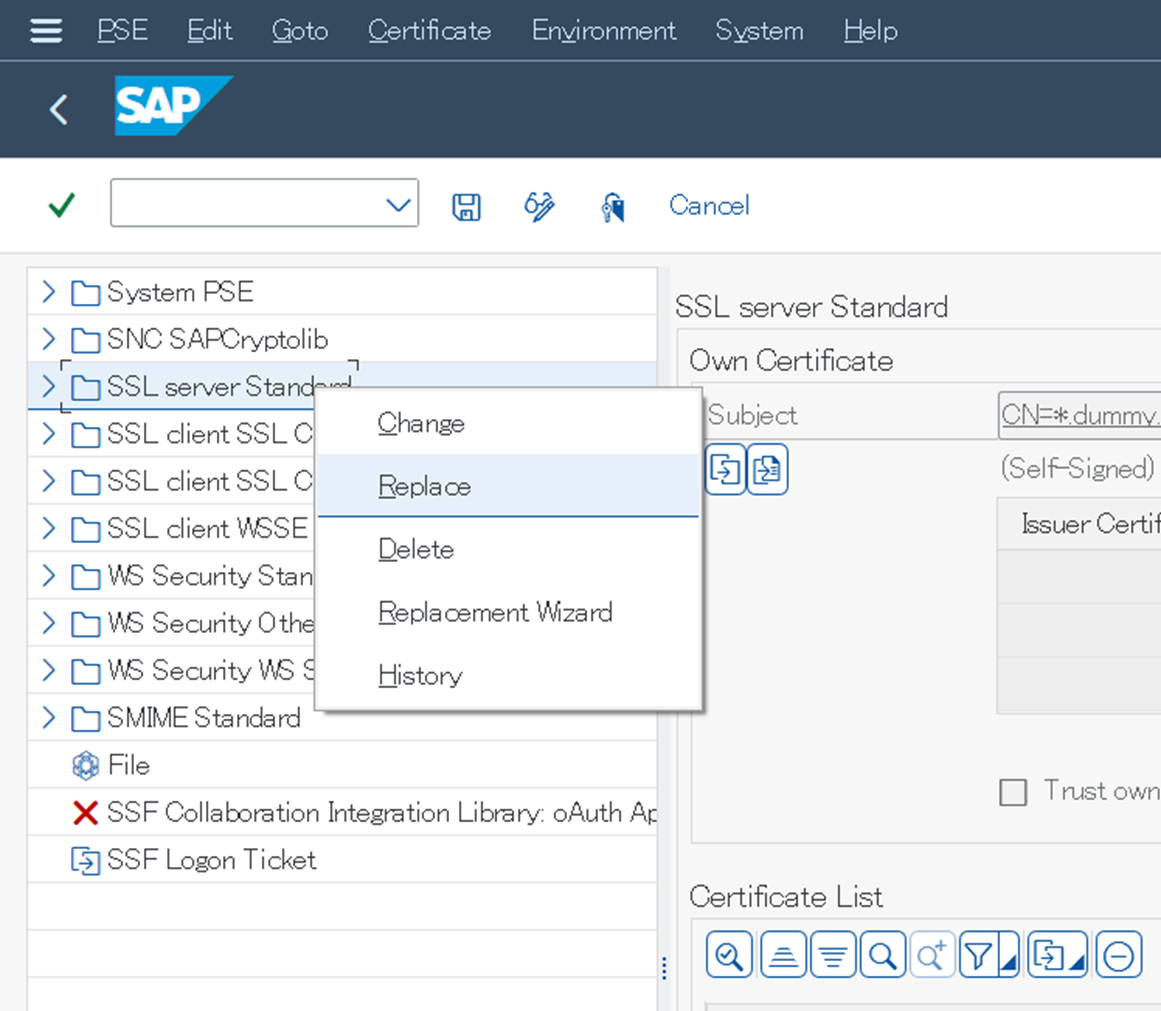
Task: Open the hamburger menu at top left
Action: pyautogui.click(x=46, y=31)
